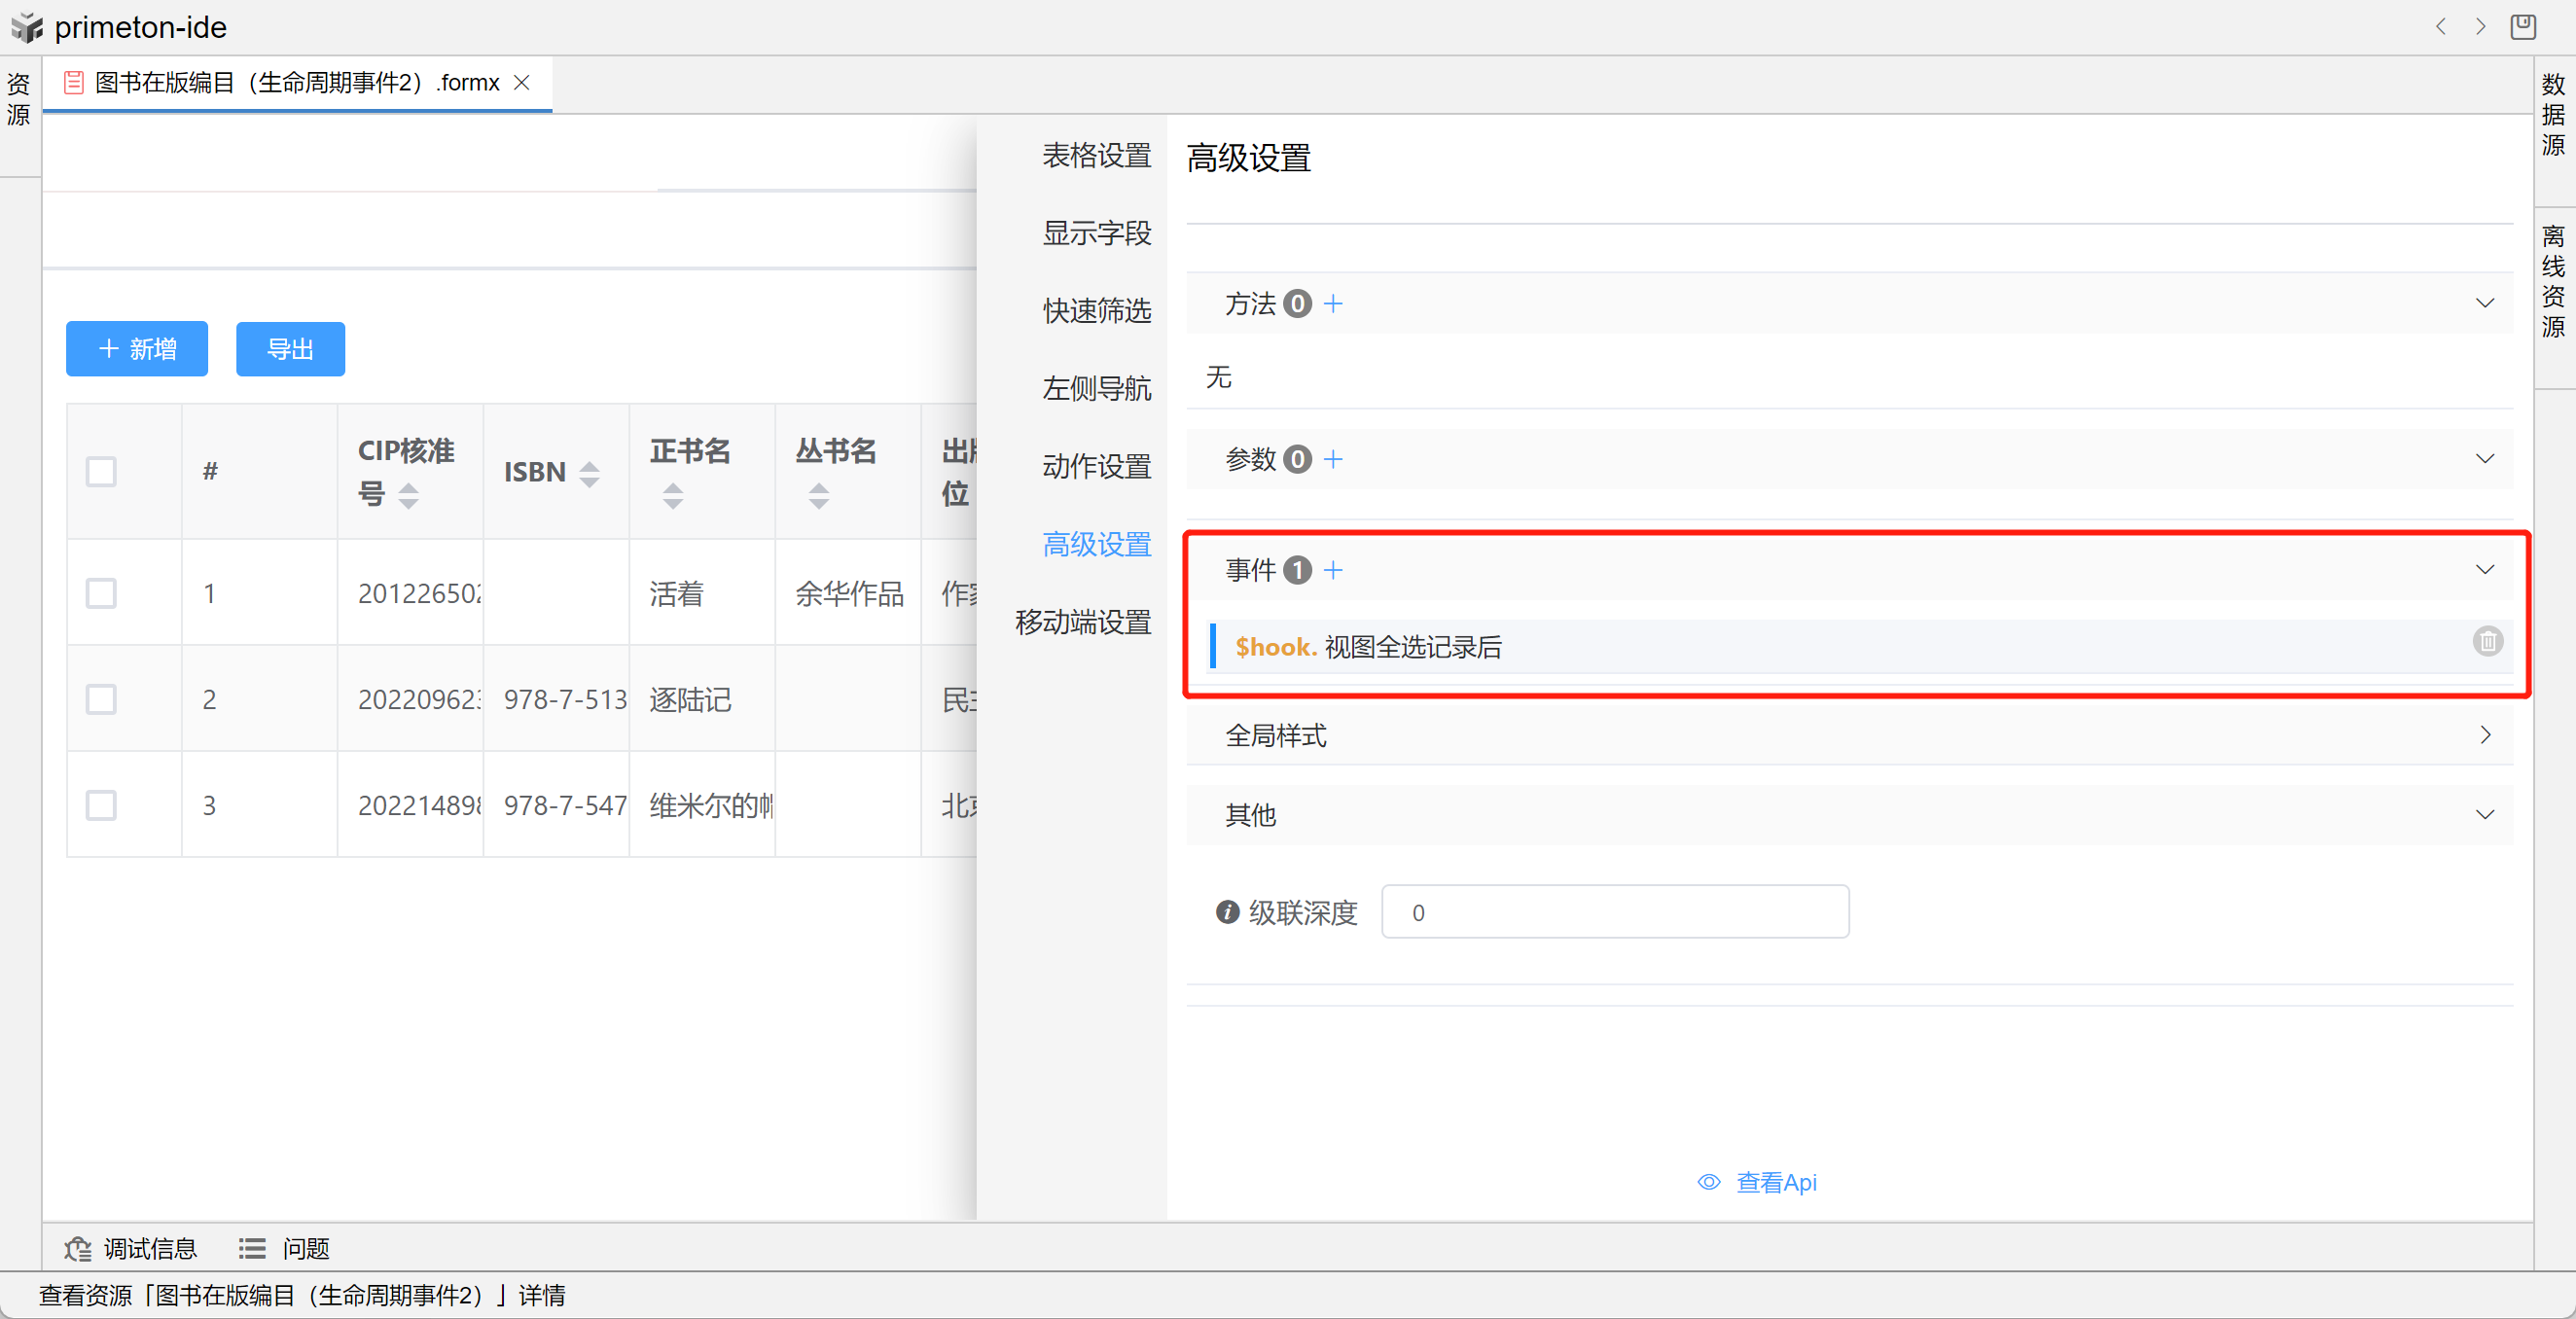Open the 显示字段 settings tab
2576x1319 pixels.
[1096, 233]
